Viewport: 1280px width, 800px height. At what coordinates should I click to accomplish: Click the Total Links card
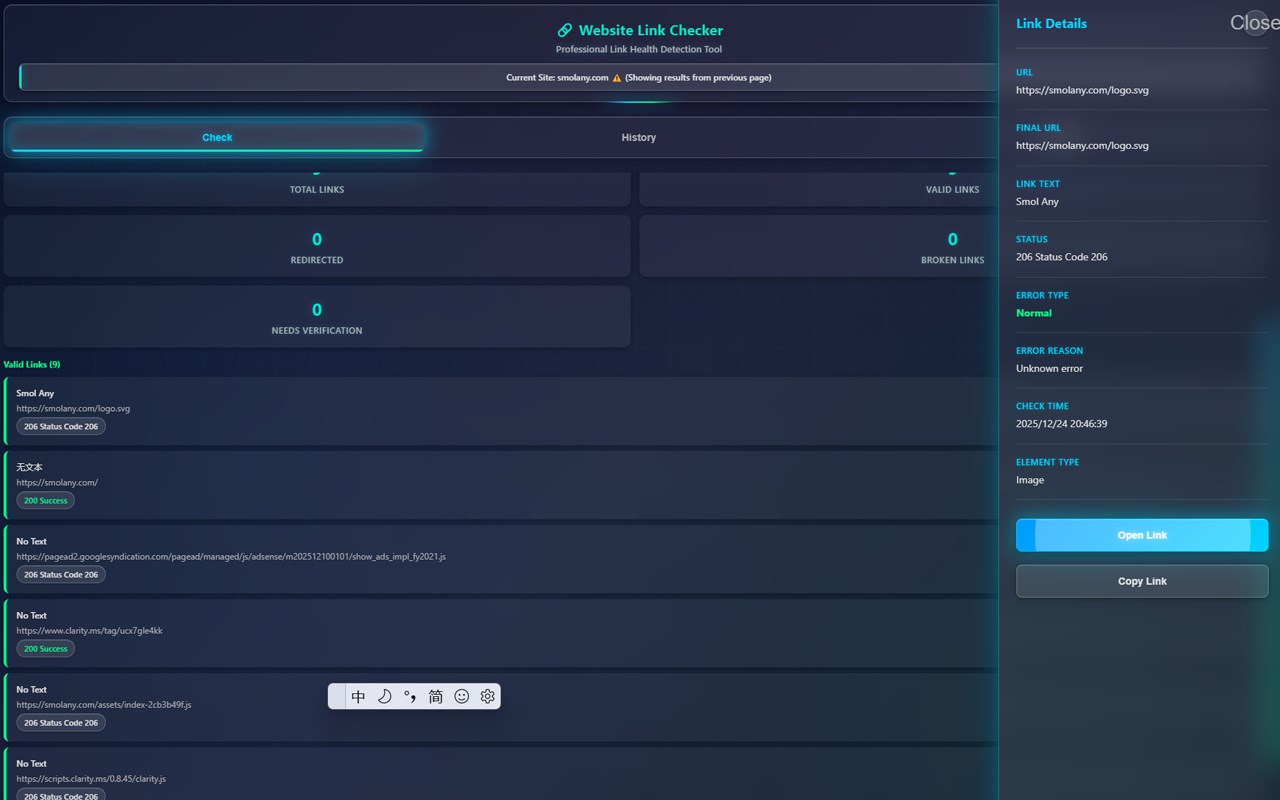pyautogui.click(x=317, y=189)
